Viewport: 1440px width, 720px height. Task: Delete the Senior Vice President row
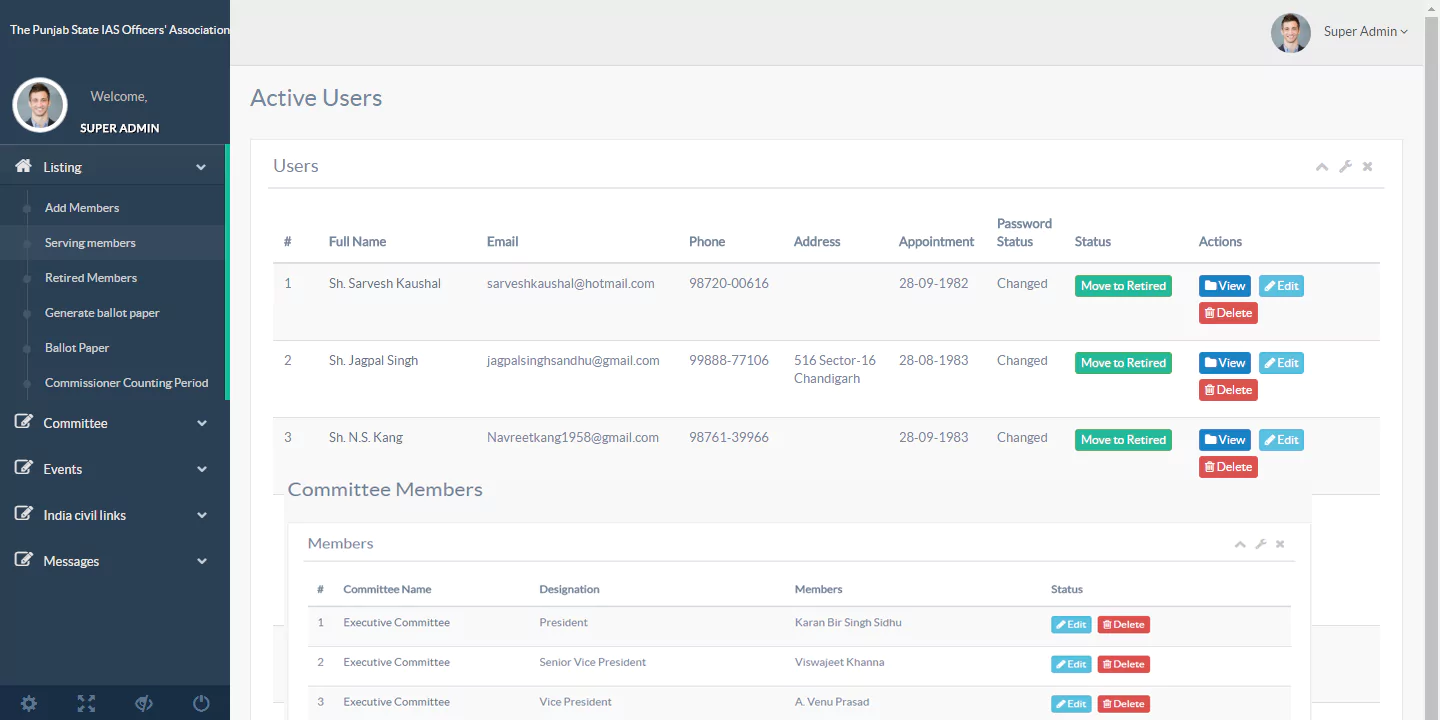[1124, 664]
